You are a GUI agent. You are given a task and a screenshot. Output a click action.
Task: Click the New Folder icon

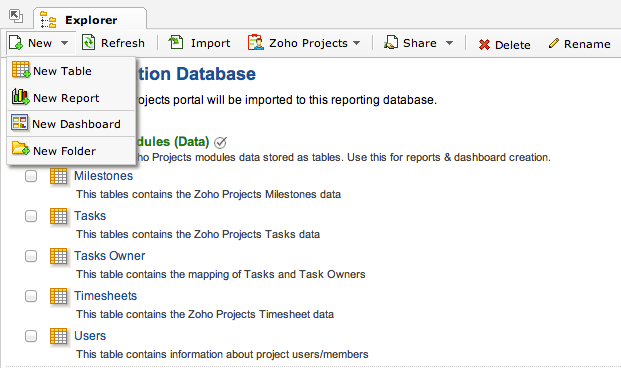tap(21, 149)
